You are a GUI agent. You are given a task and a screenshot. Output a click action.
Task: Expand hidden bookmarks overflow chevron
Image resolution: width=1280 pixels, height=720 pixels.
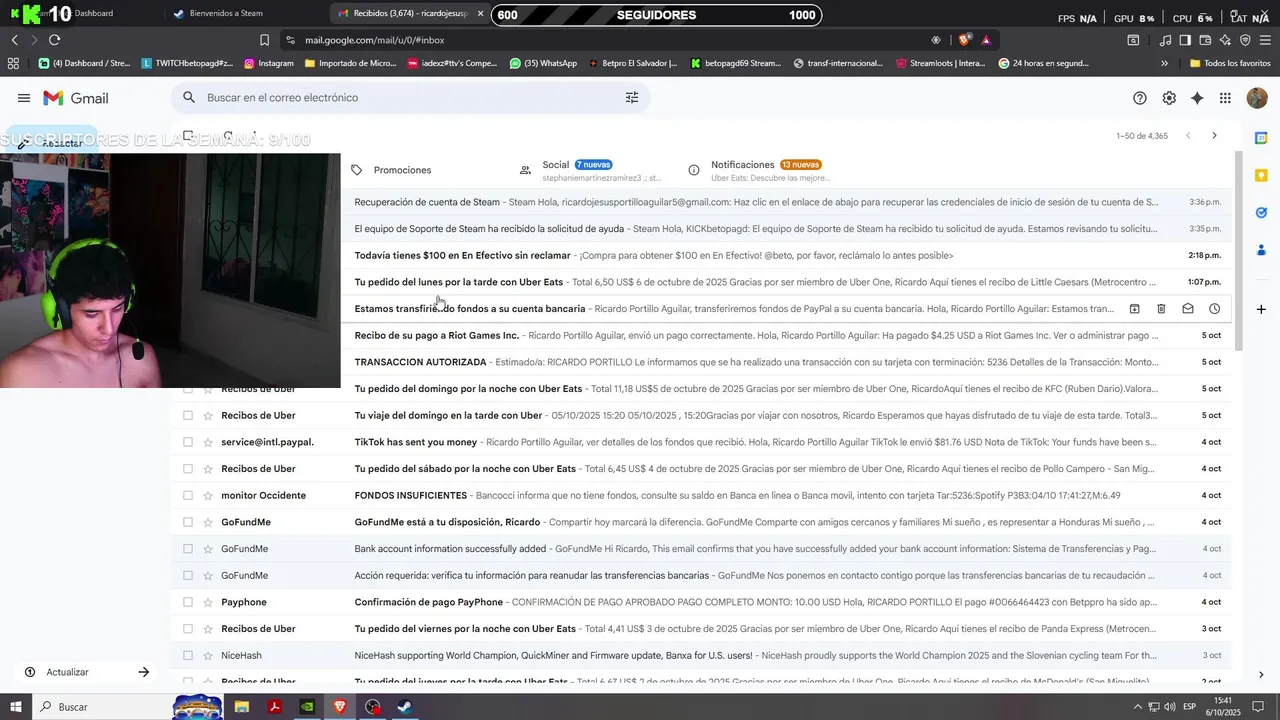point(1164,63)
